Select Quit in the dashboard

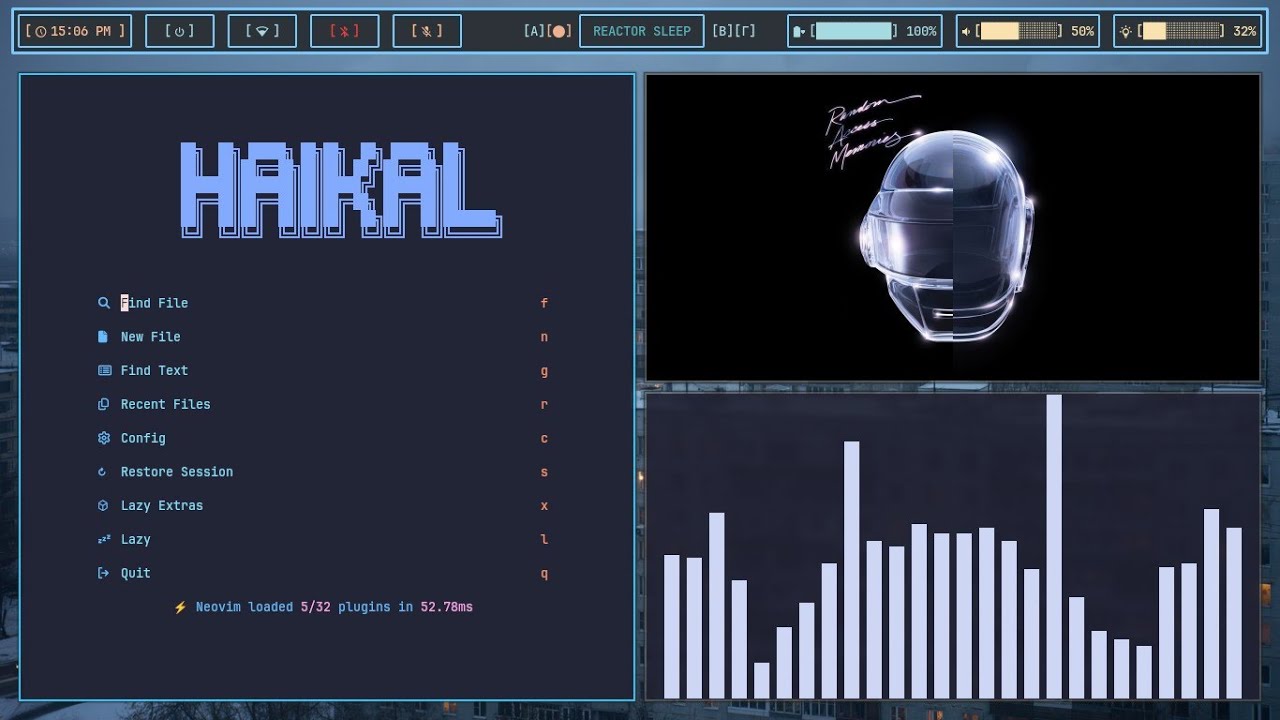coord(136,573)
